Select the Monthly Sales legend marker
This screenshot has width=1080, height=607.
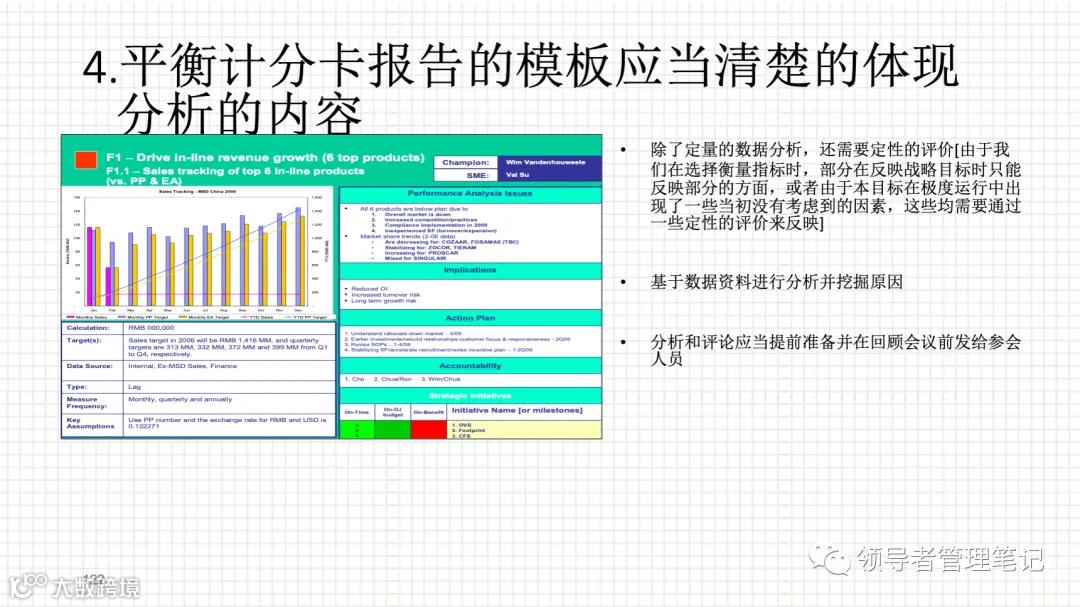pos(70,317)
